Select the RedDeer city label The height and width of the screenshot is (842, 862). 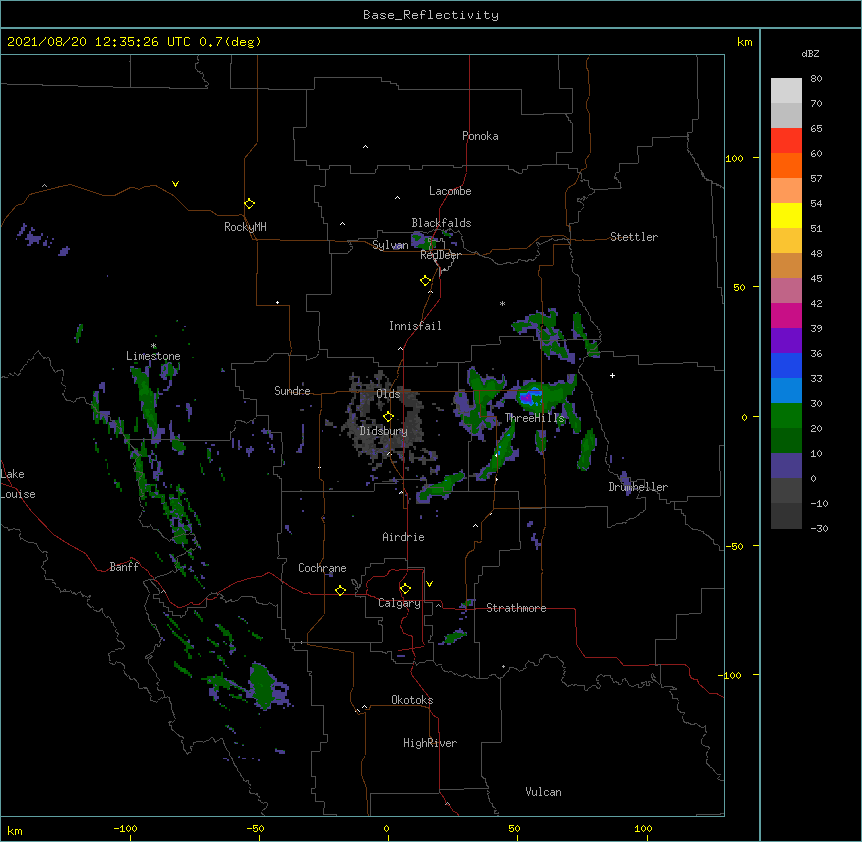(440, 255)
